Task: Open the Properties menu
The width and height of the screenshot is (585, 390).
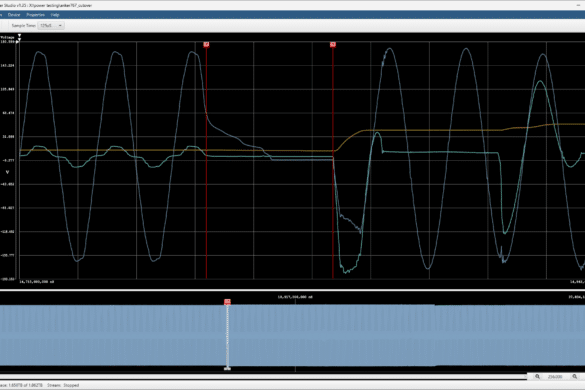Action: (x=35, y=15)
